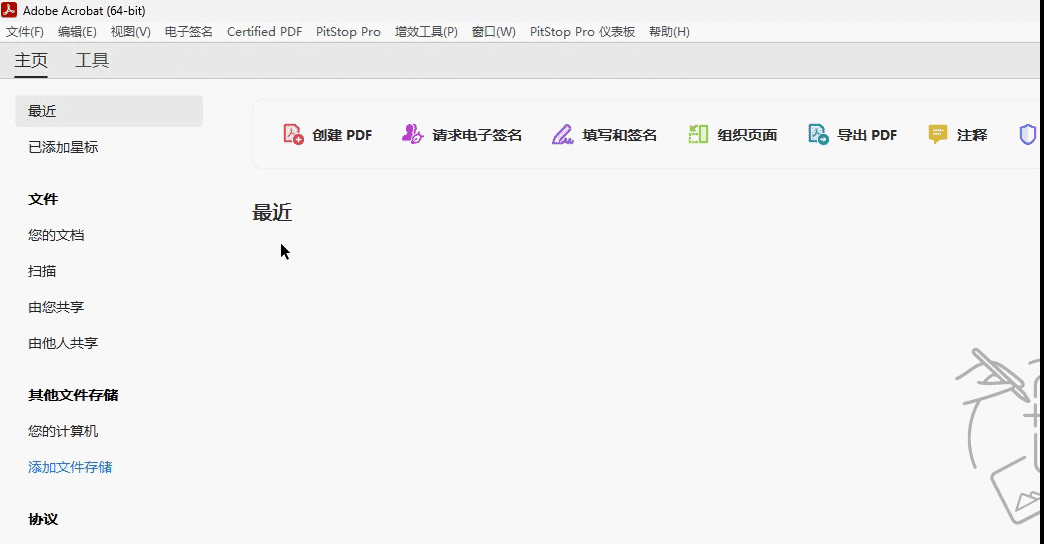The height and width of the screenshot is (544, 1044).
Task: Select 最近 in the sidebar
Action: coord(109,111)
